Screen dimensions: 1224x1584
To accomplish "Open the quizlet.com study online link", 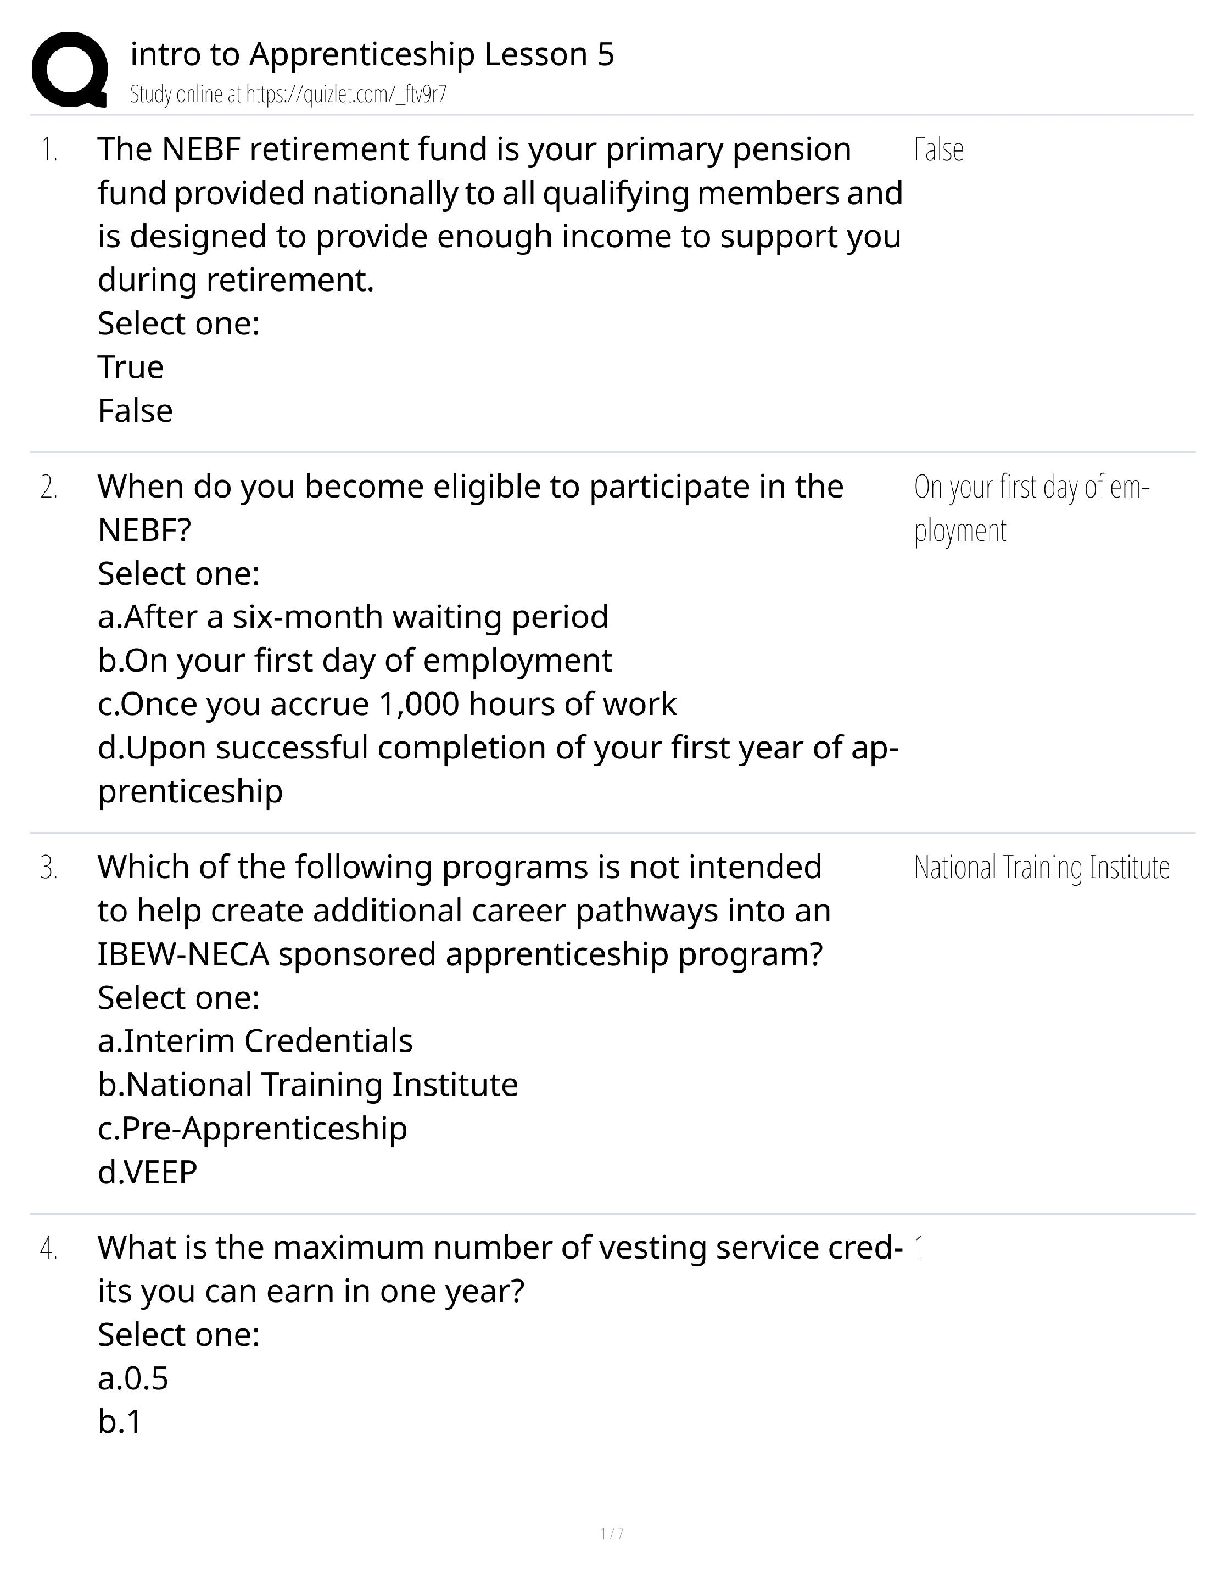I will (x=288, y=95).
